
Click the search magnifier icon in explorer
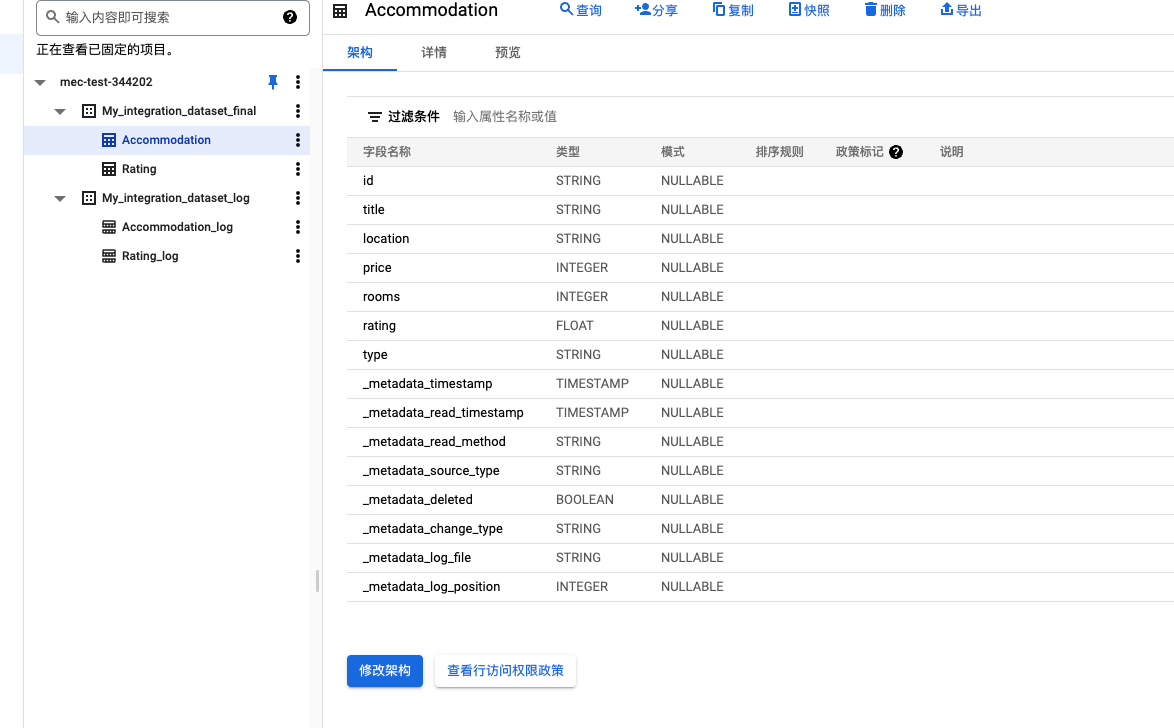(52, 16)
